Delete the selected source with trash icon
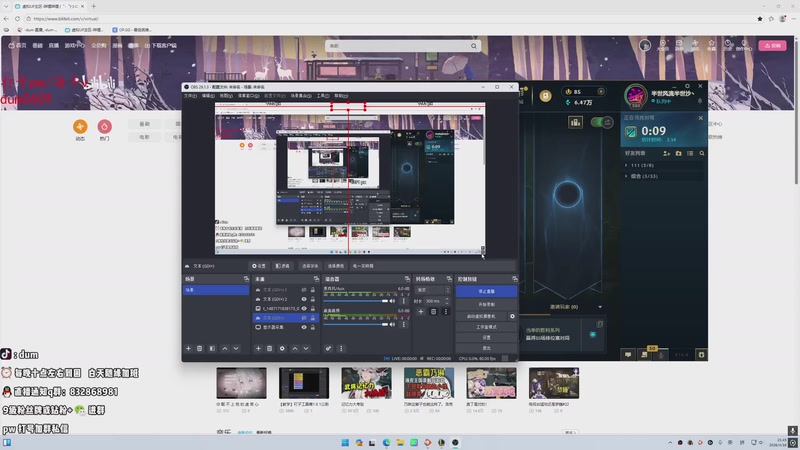The width and height of the screenshot is (800, 450). point(269,348)
